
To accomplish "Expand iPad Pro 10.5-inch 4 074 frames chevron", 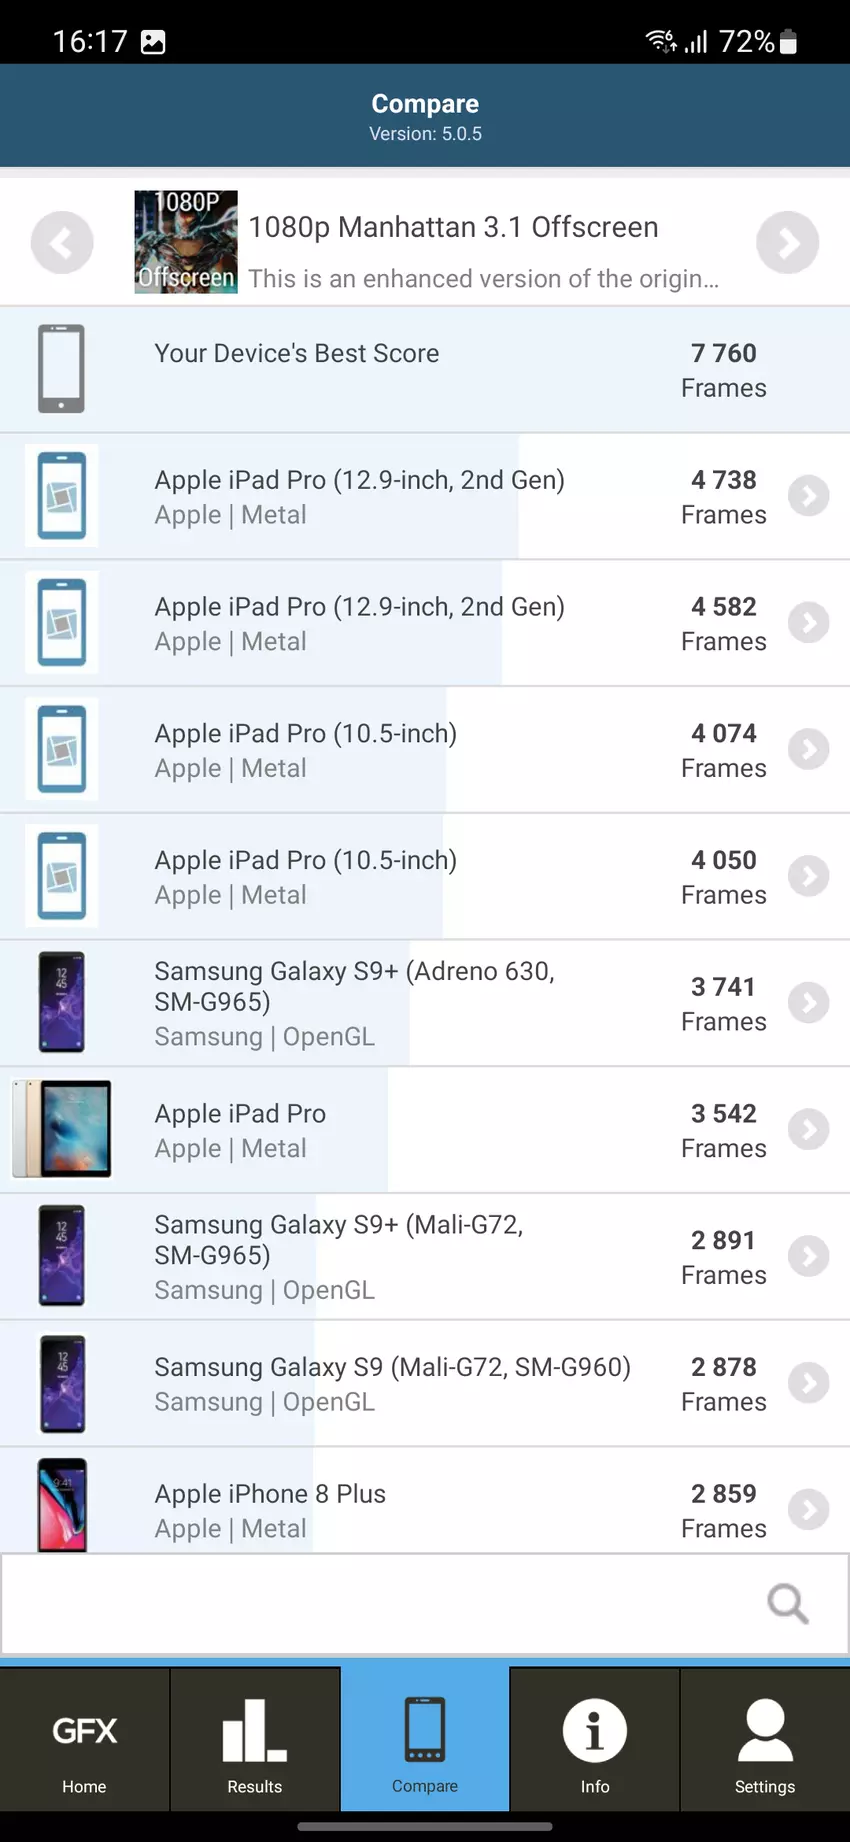I will click(x=808, y=750).
